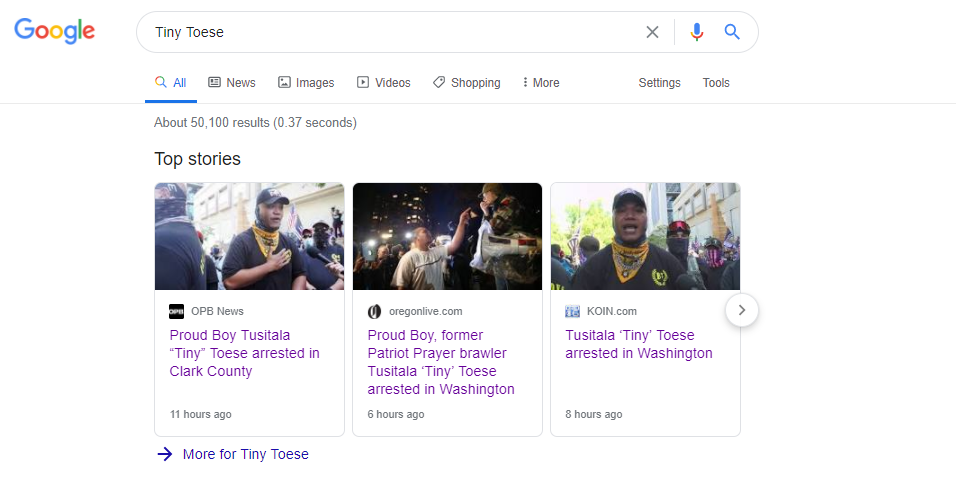Open the OPB News story thumbnail
This screenshot has height=499, width=956.
249,236
